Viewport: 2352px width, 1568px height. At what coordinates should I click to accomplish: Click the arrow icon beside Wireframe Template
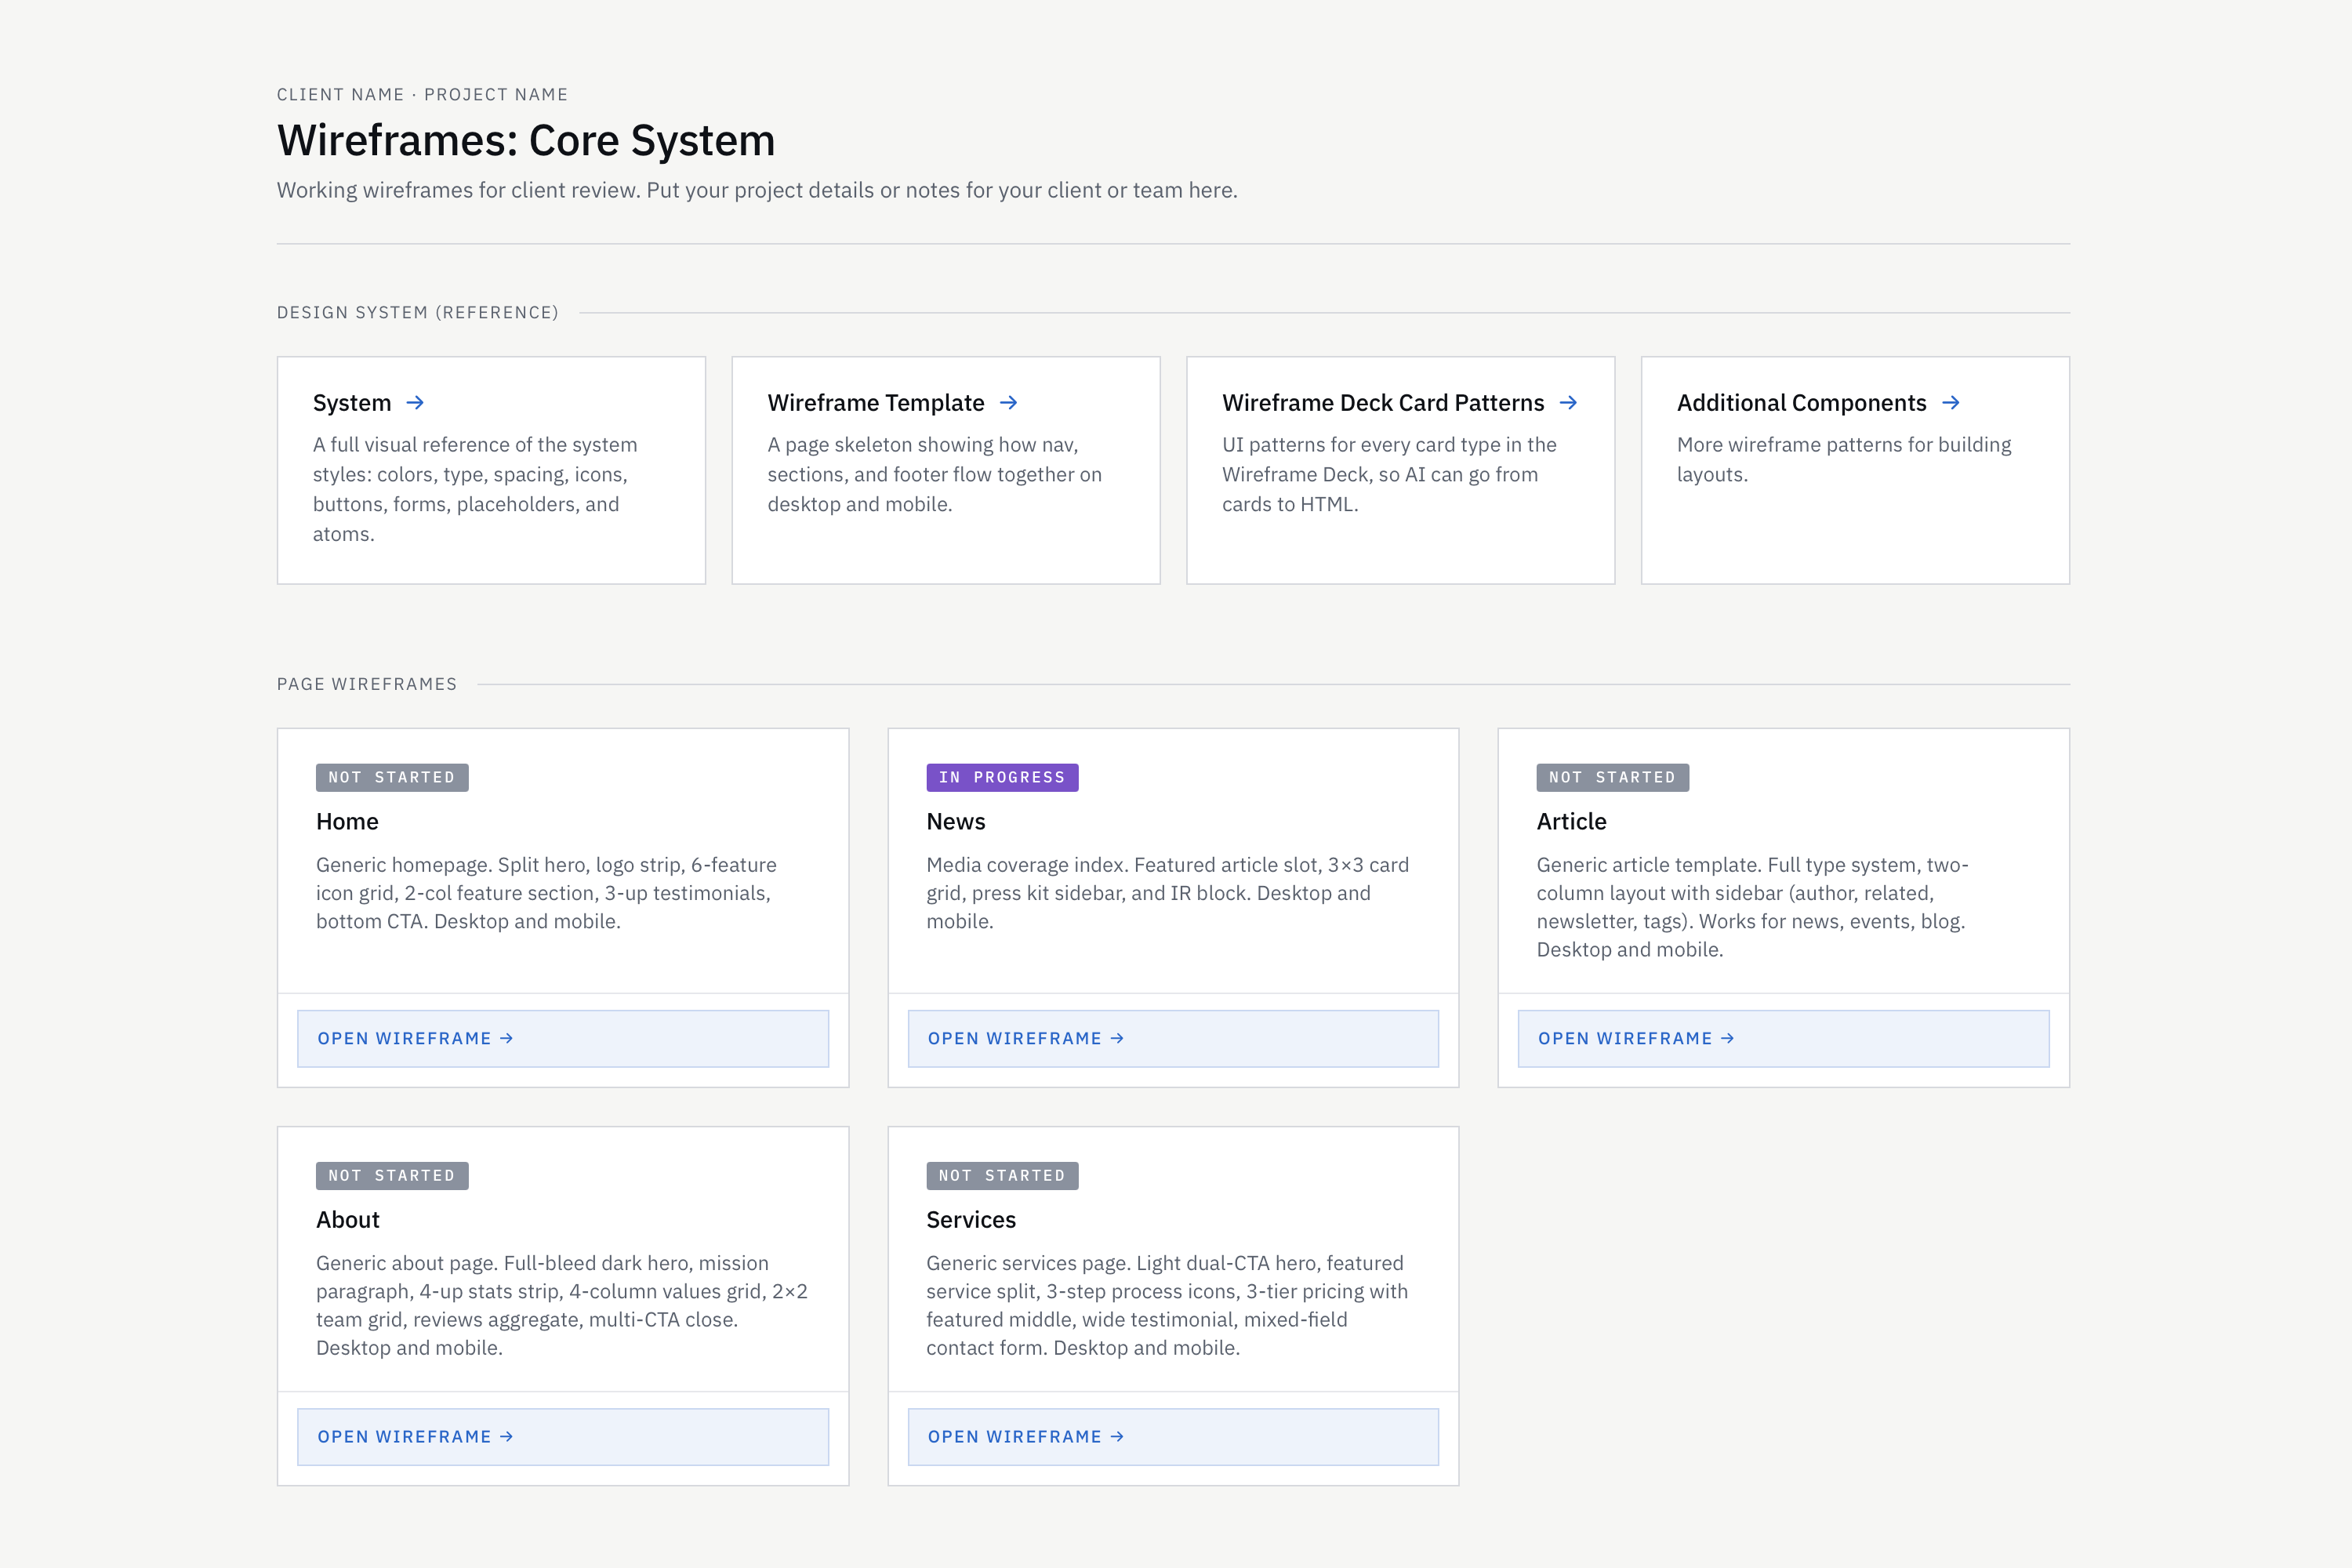(1009, 403)
